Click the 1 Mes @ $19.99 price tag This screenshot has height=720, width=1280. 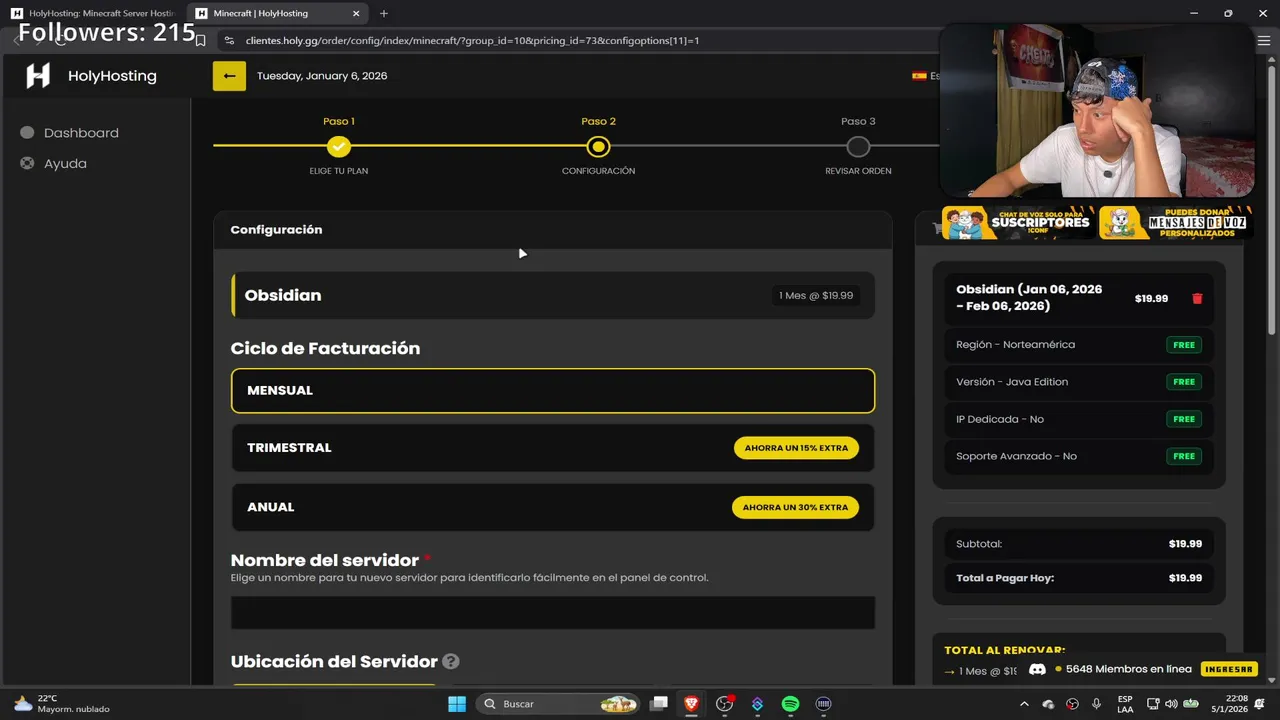coord(816,295)
